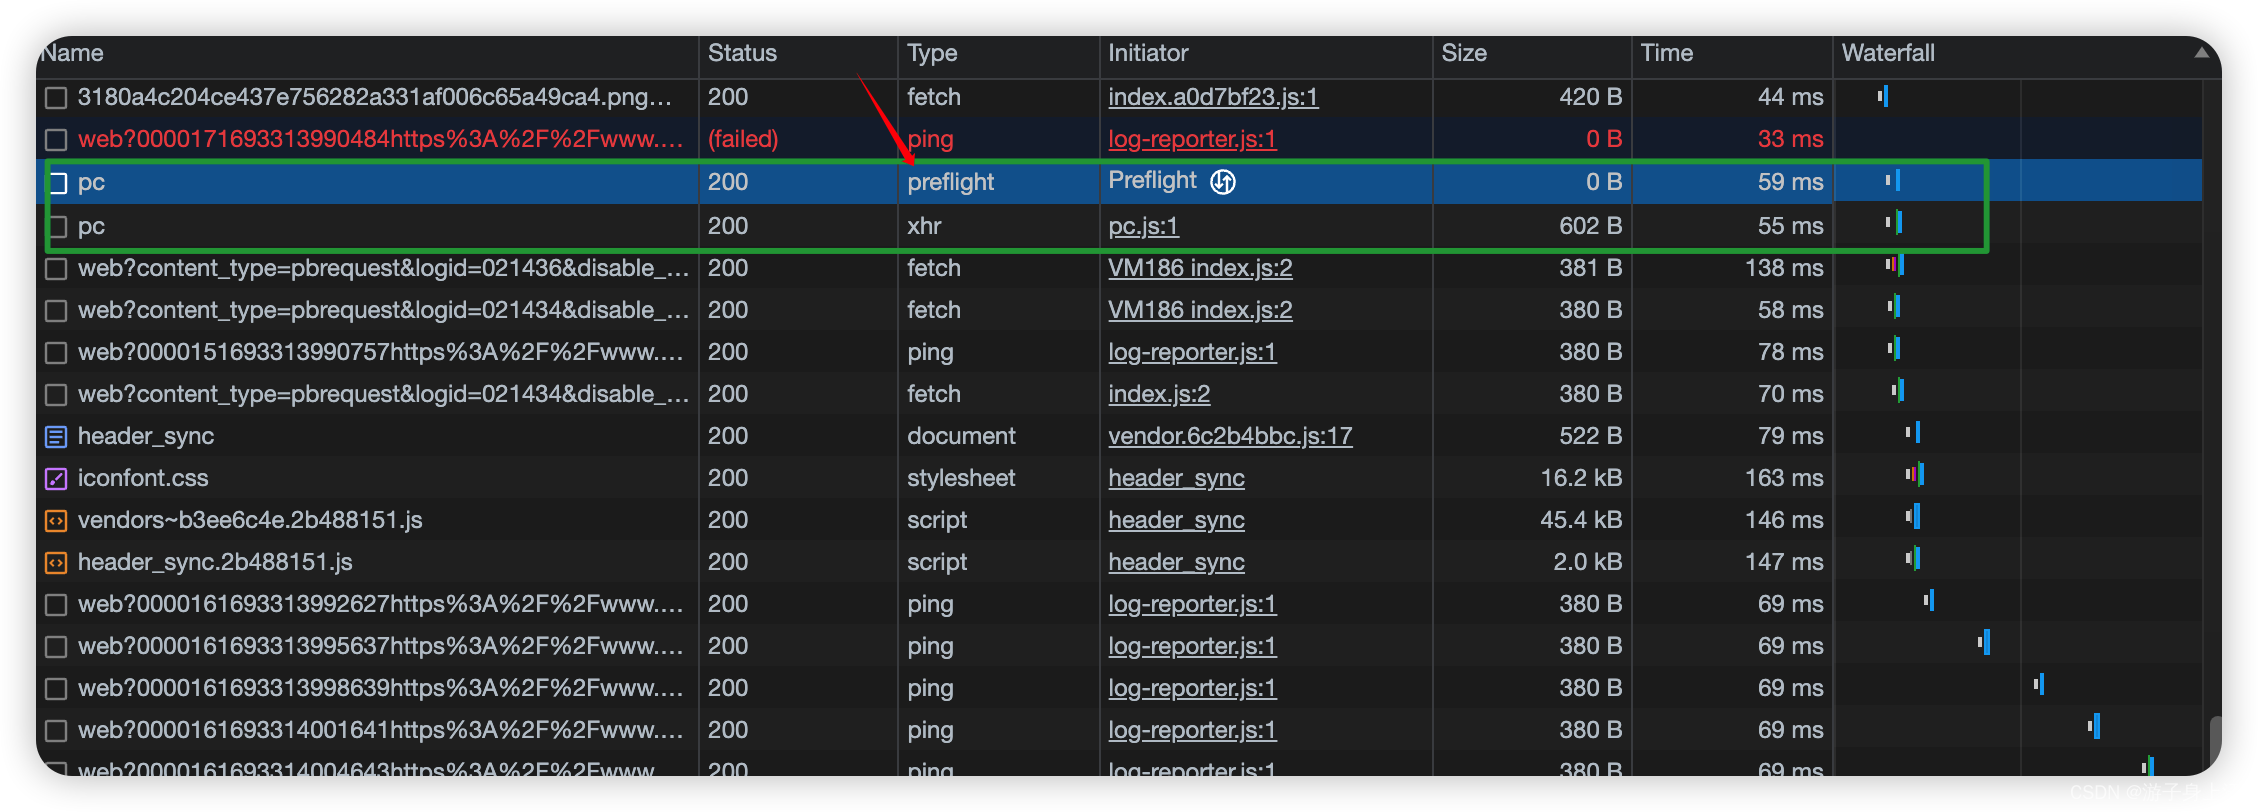Click the preflight type cell
The image size is (2258, 812).
tap(950, 182)
